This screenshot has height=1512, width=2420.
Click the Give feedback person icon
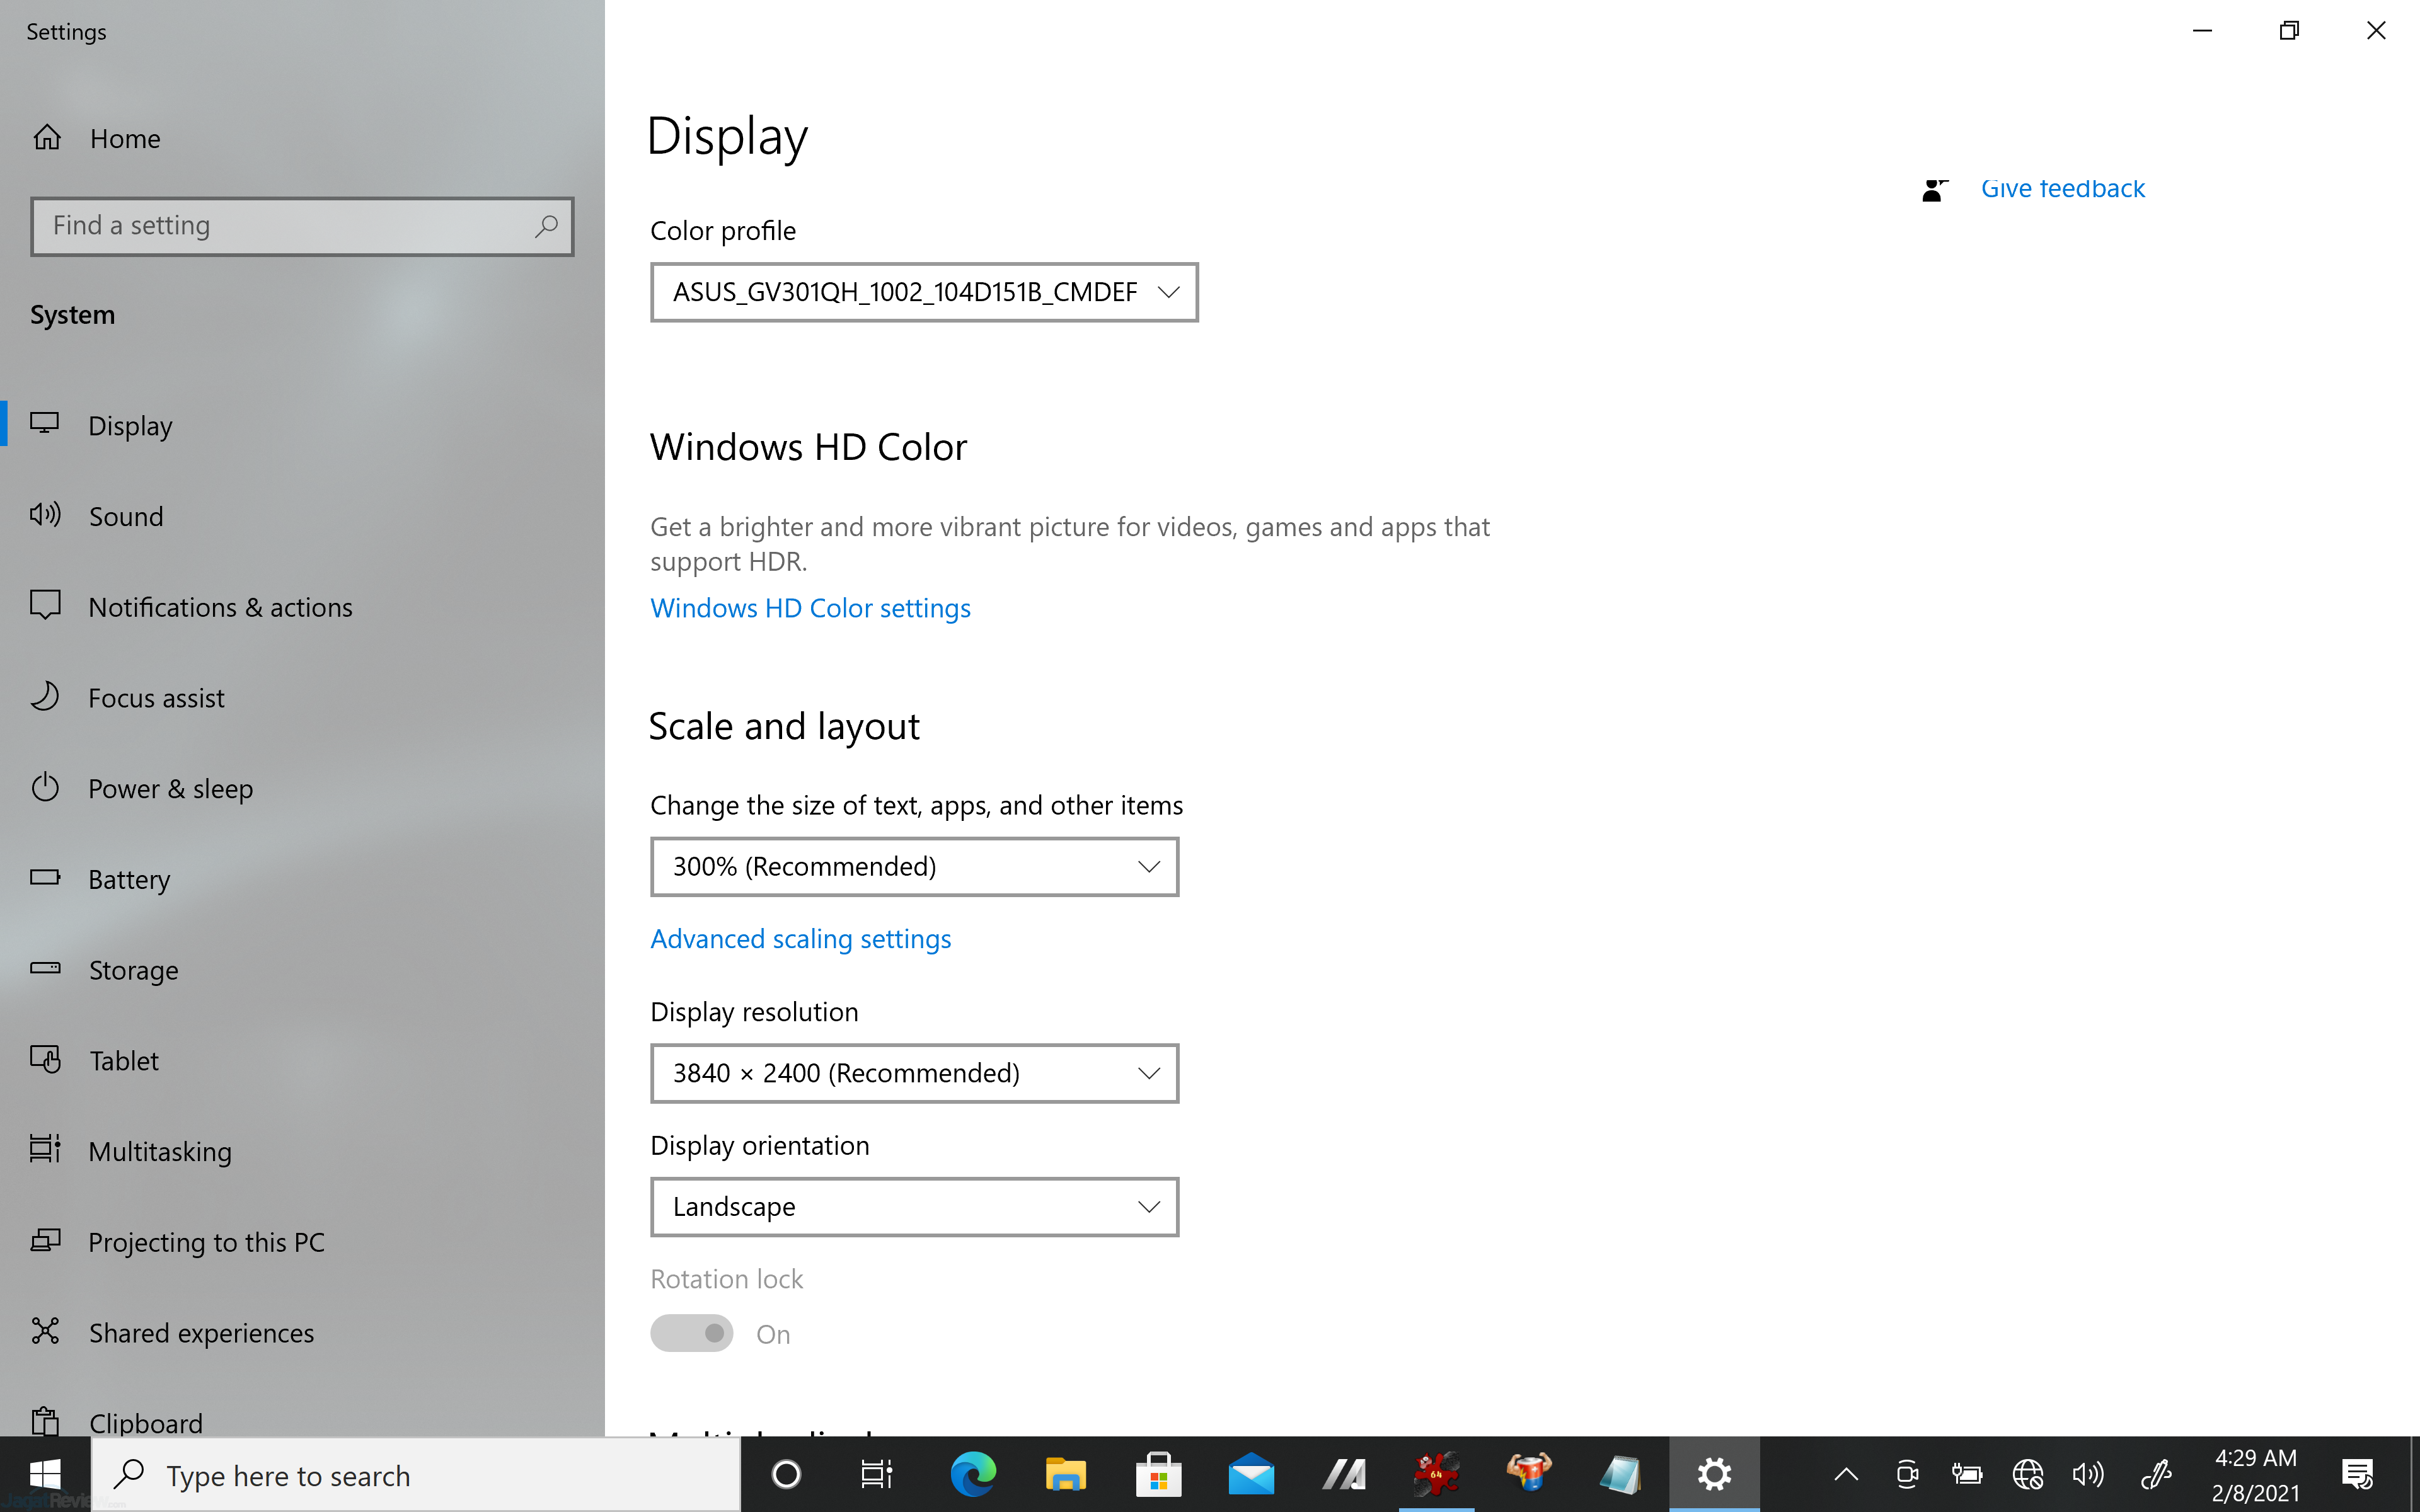click(1934, 189)
